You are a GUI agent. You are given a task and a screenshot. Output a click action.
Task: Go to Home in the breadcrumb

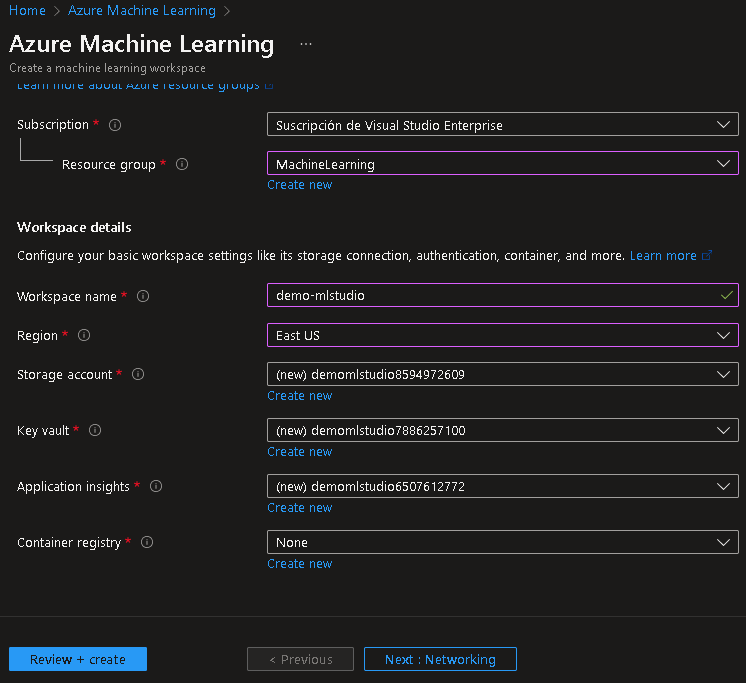coord(27,10)
